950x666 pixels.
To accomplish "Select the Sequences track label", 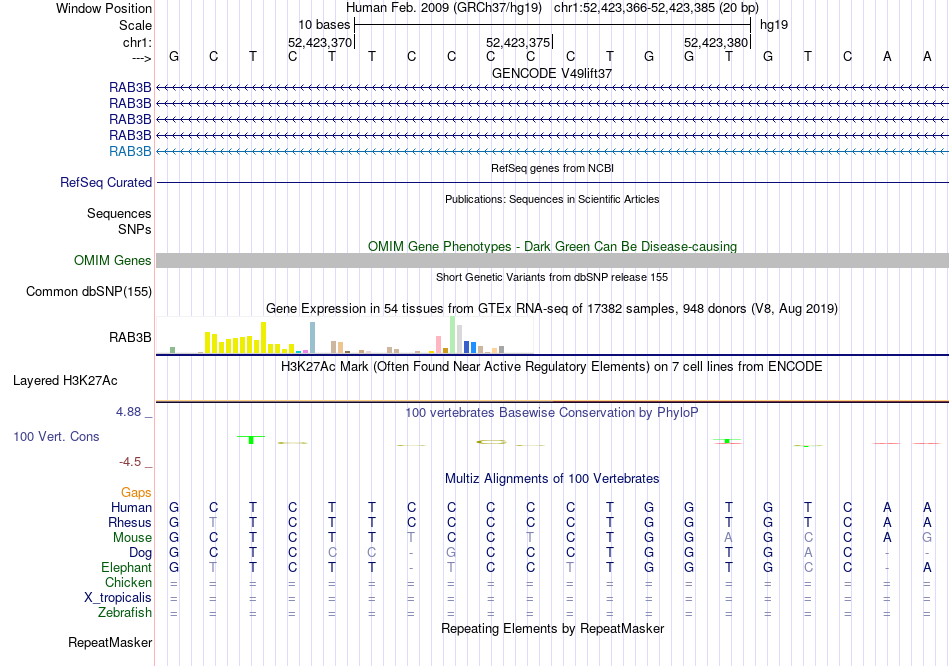I will [x=119, y=213].
